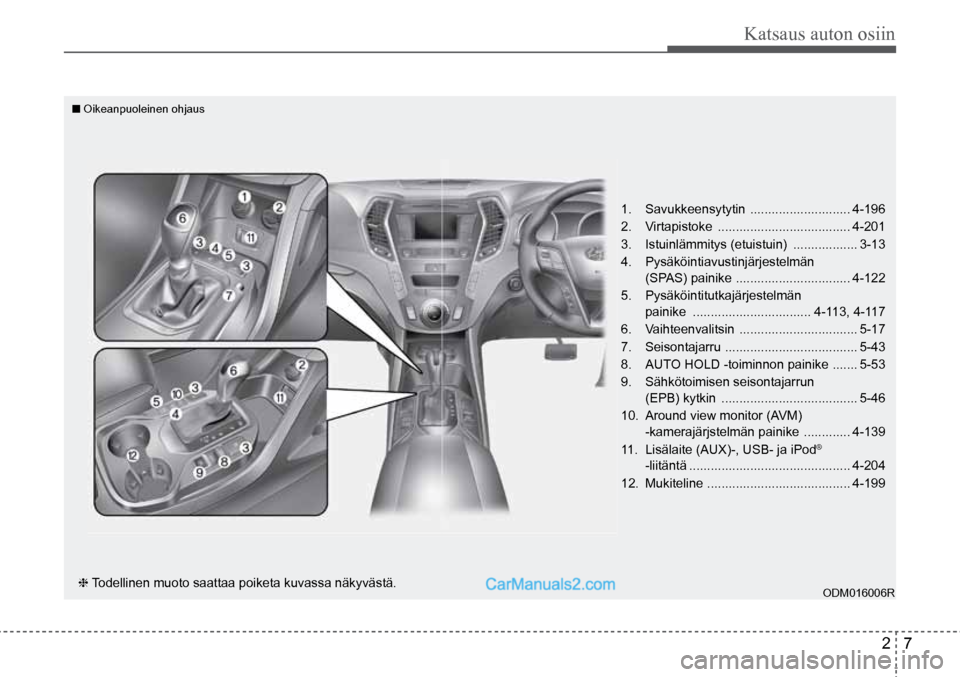Click the figure code "ODM016006R"
This screenshot has height=677, width=960.
858,593
